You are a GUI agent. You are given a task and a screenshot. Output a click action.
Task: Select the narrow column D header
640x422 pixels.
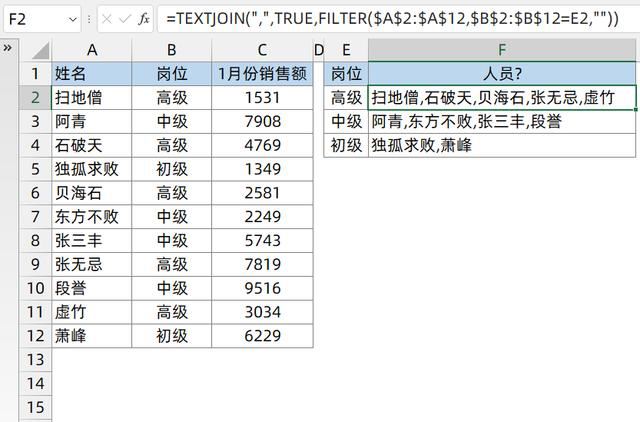(x=319, y=50)
